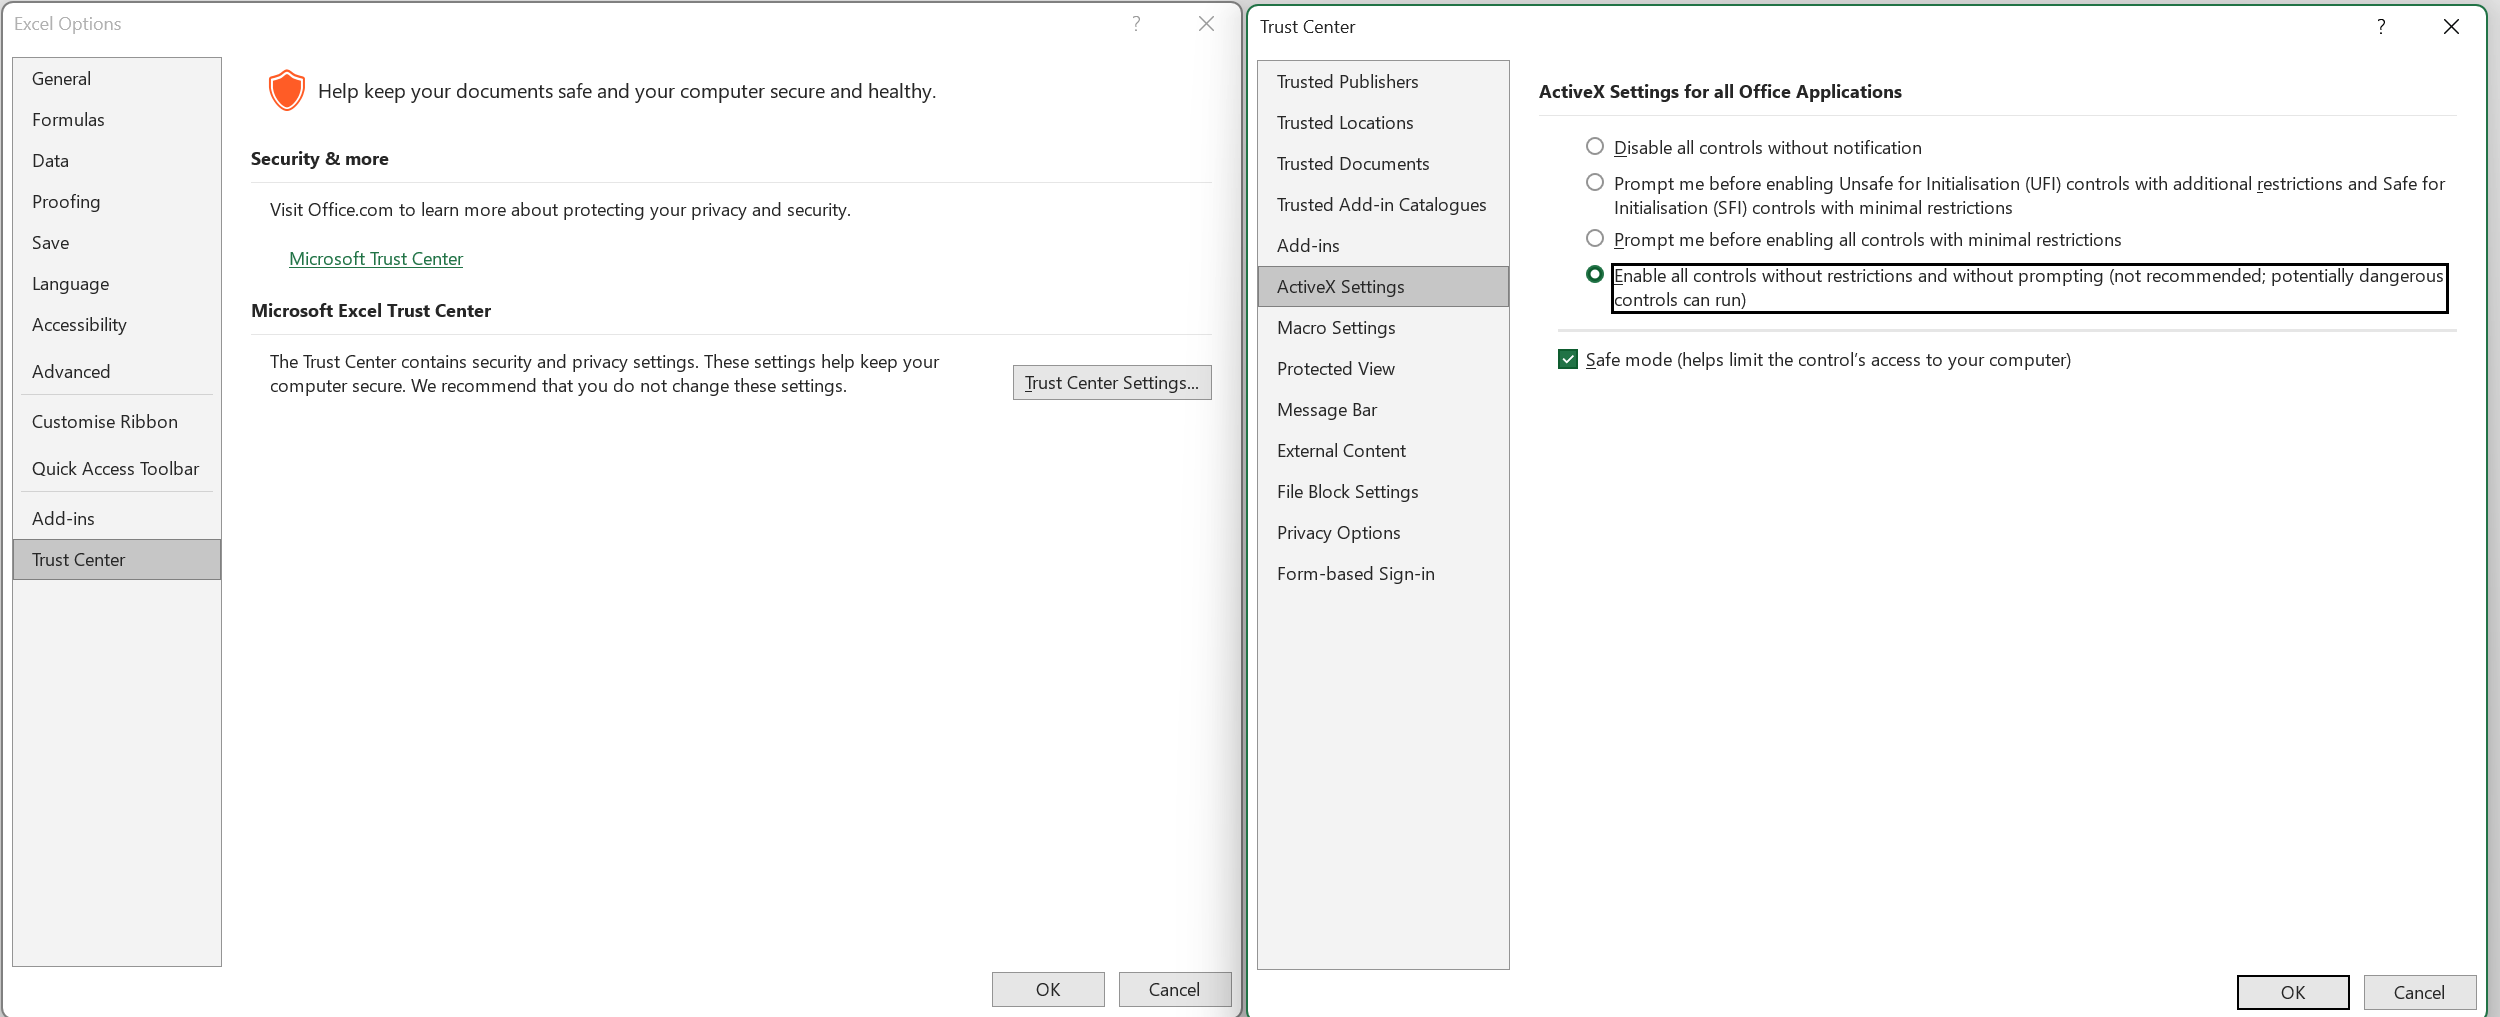Open Formulas in Excel Options

click(x=117, y=120)
